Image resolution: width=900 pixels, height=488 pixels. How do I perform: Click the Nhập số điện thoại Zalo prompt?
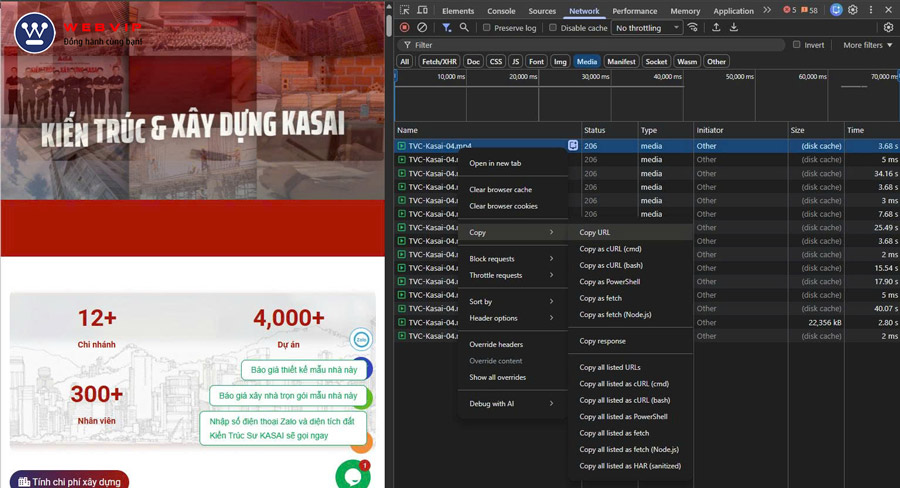coord(283,428)
